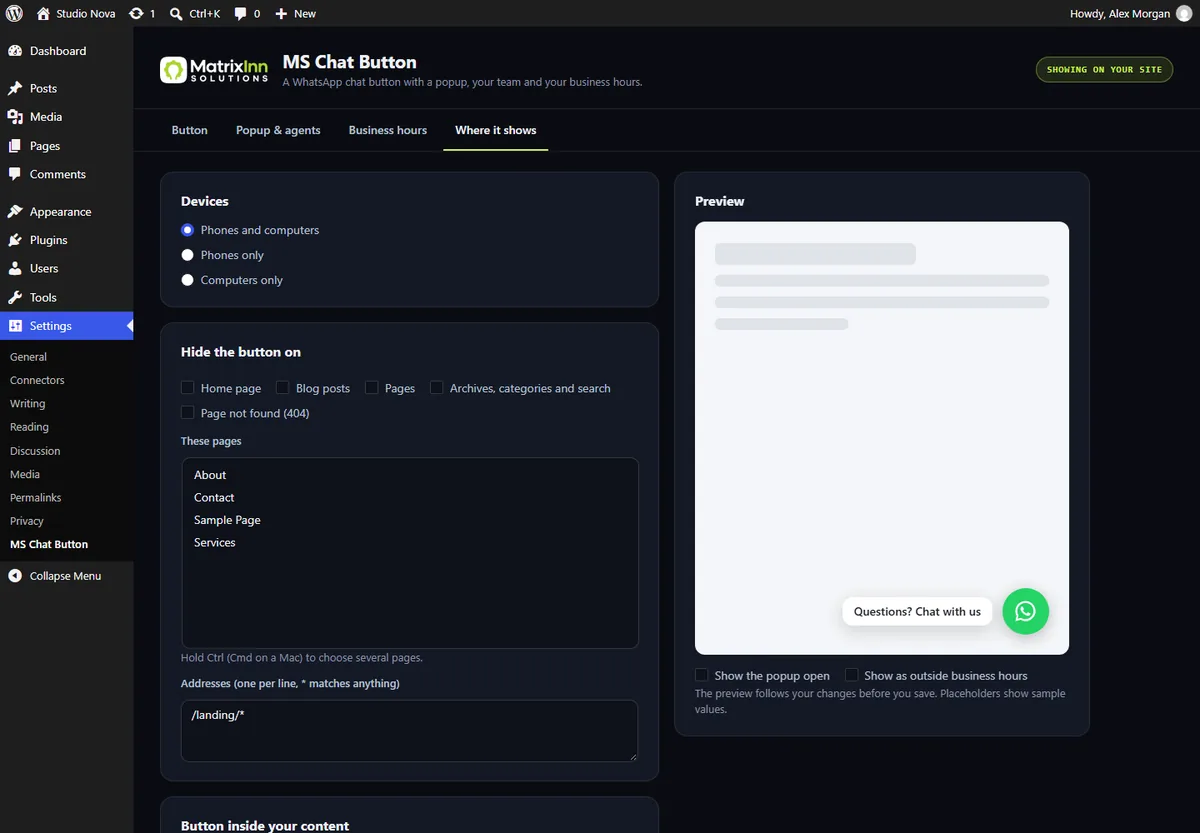
Task: Check Page not found (404)
Action: (x=187, y=413)
